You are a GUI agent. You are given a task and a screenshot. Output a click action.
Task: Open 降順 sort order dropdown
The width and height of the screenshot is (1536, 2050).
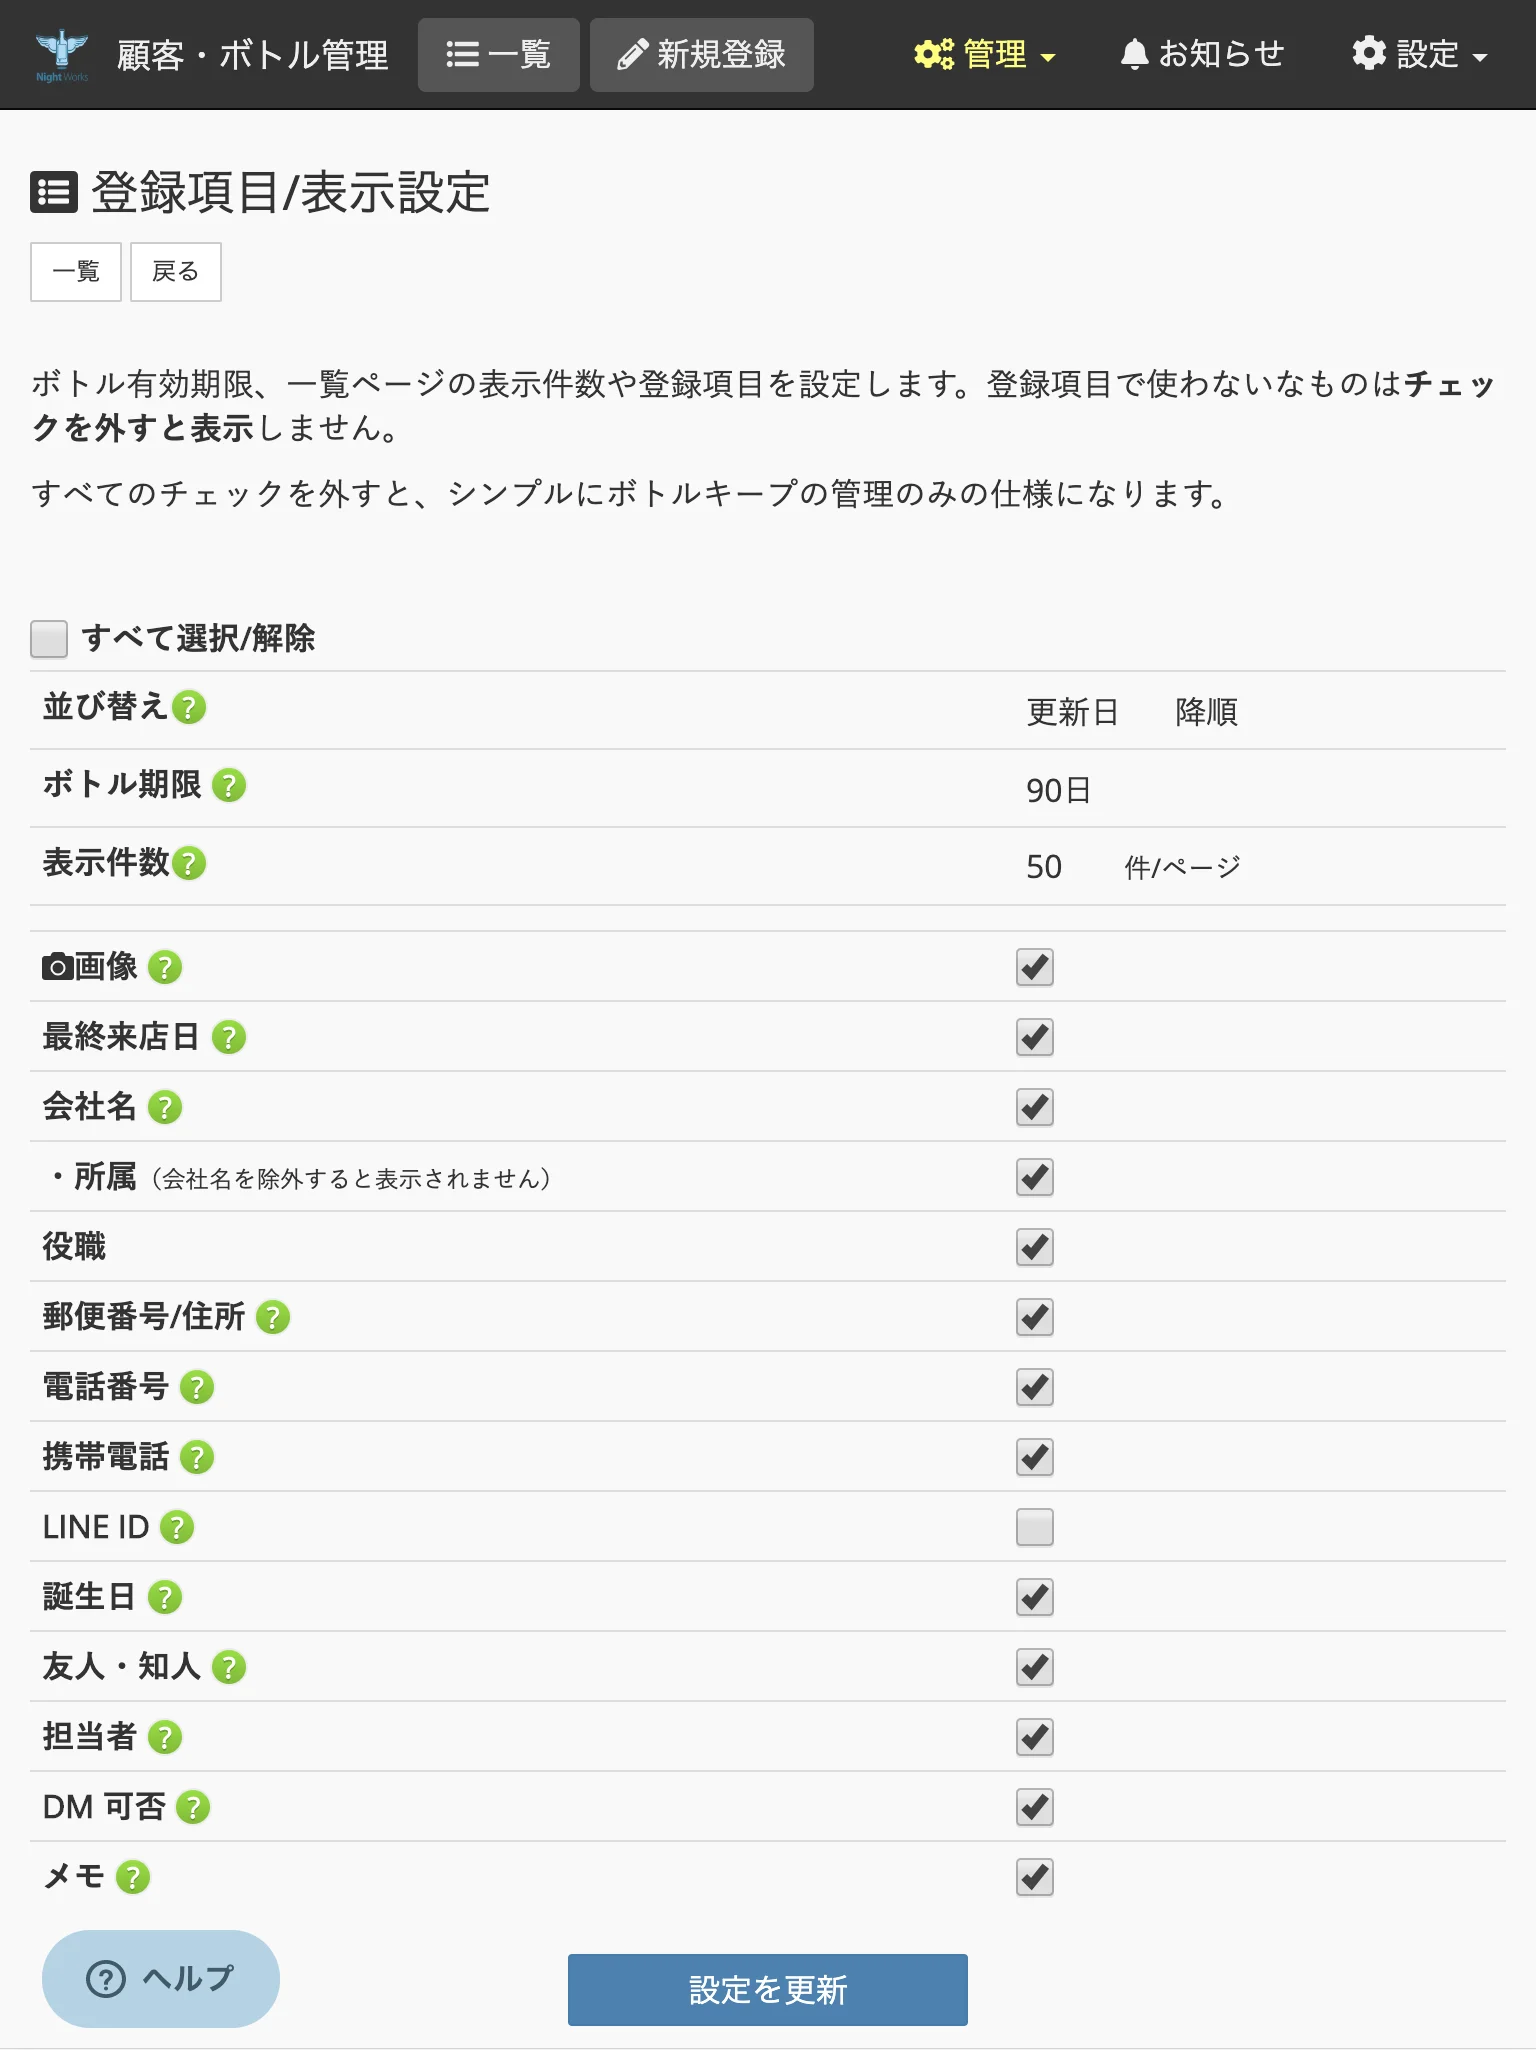(1207, 712)
